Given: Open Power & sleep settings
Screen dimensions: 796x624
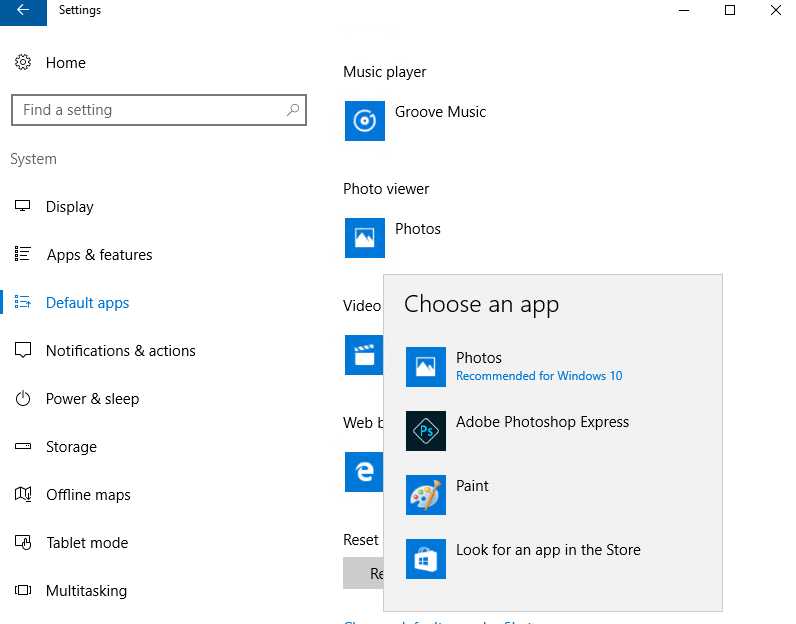Looking at the screenshot, I should (x=92, y=399).
